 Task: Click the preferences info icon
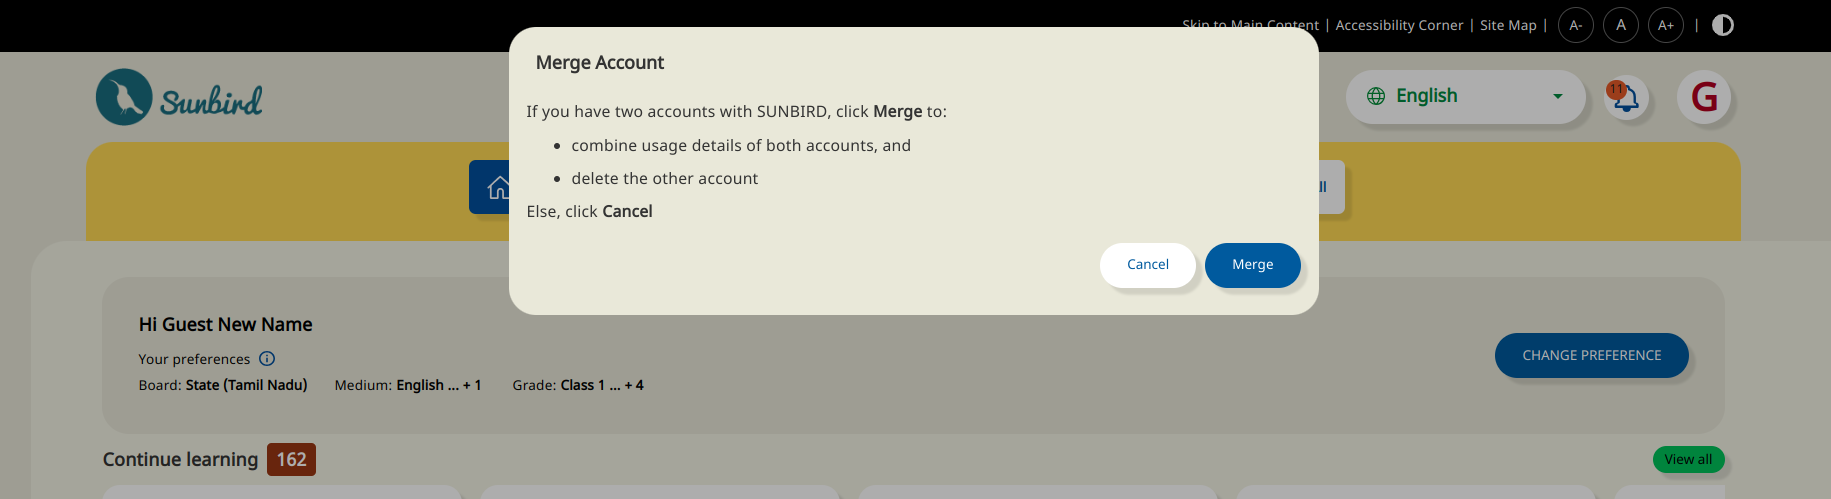tap(267, 359)
